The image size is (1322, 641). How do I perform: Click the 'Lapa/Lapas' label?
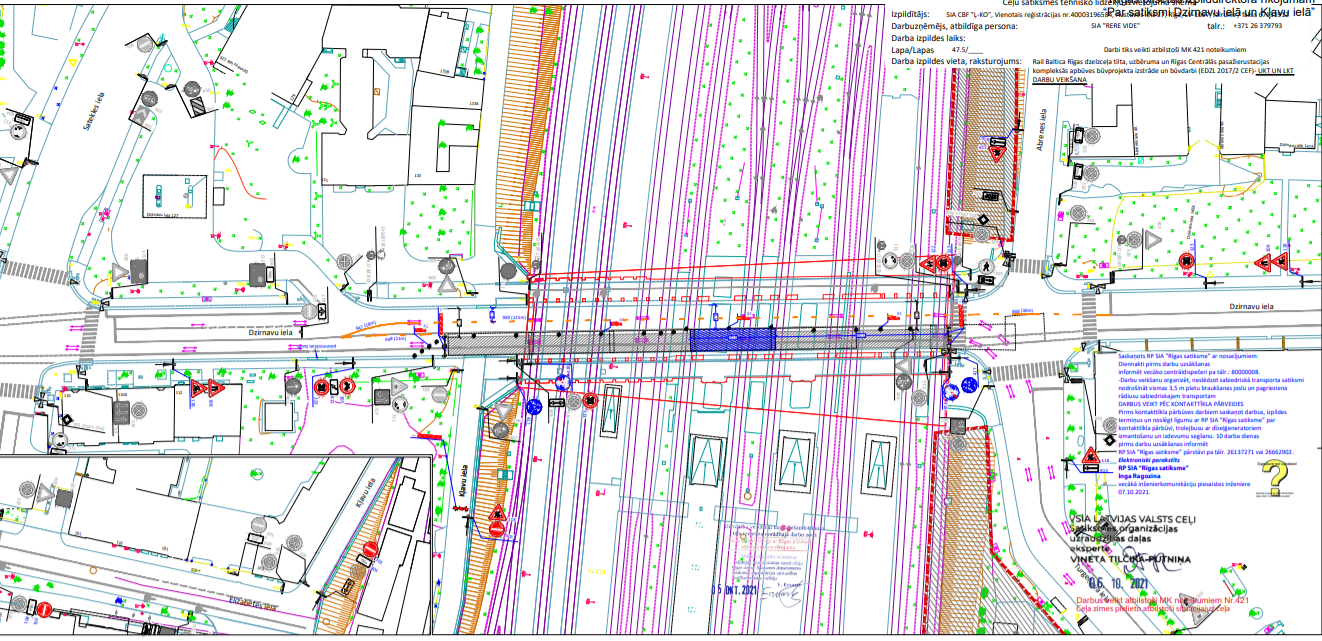[x=911, y=49]
